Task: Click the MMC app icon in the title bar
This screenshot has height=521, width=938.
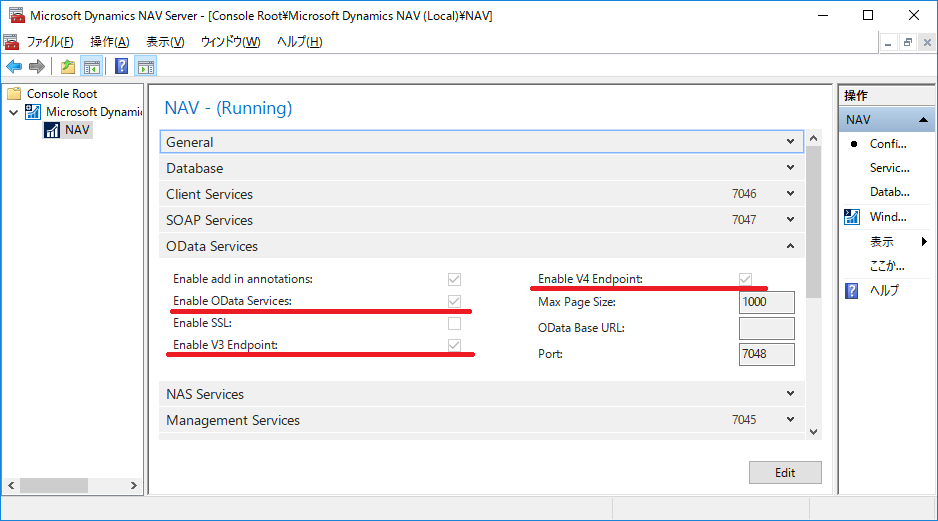Action: coord(17,15)
